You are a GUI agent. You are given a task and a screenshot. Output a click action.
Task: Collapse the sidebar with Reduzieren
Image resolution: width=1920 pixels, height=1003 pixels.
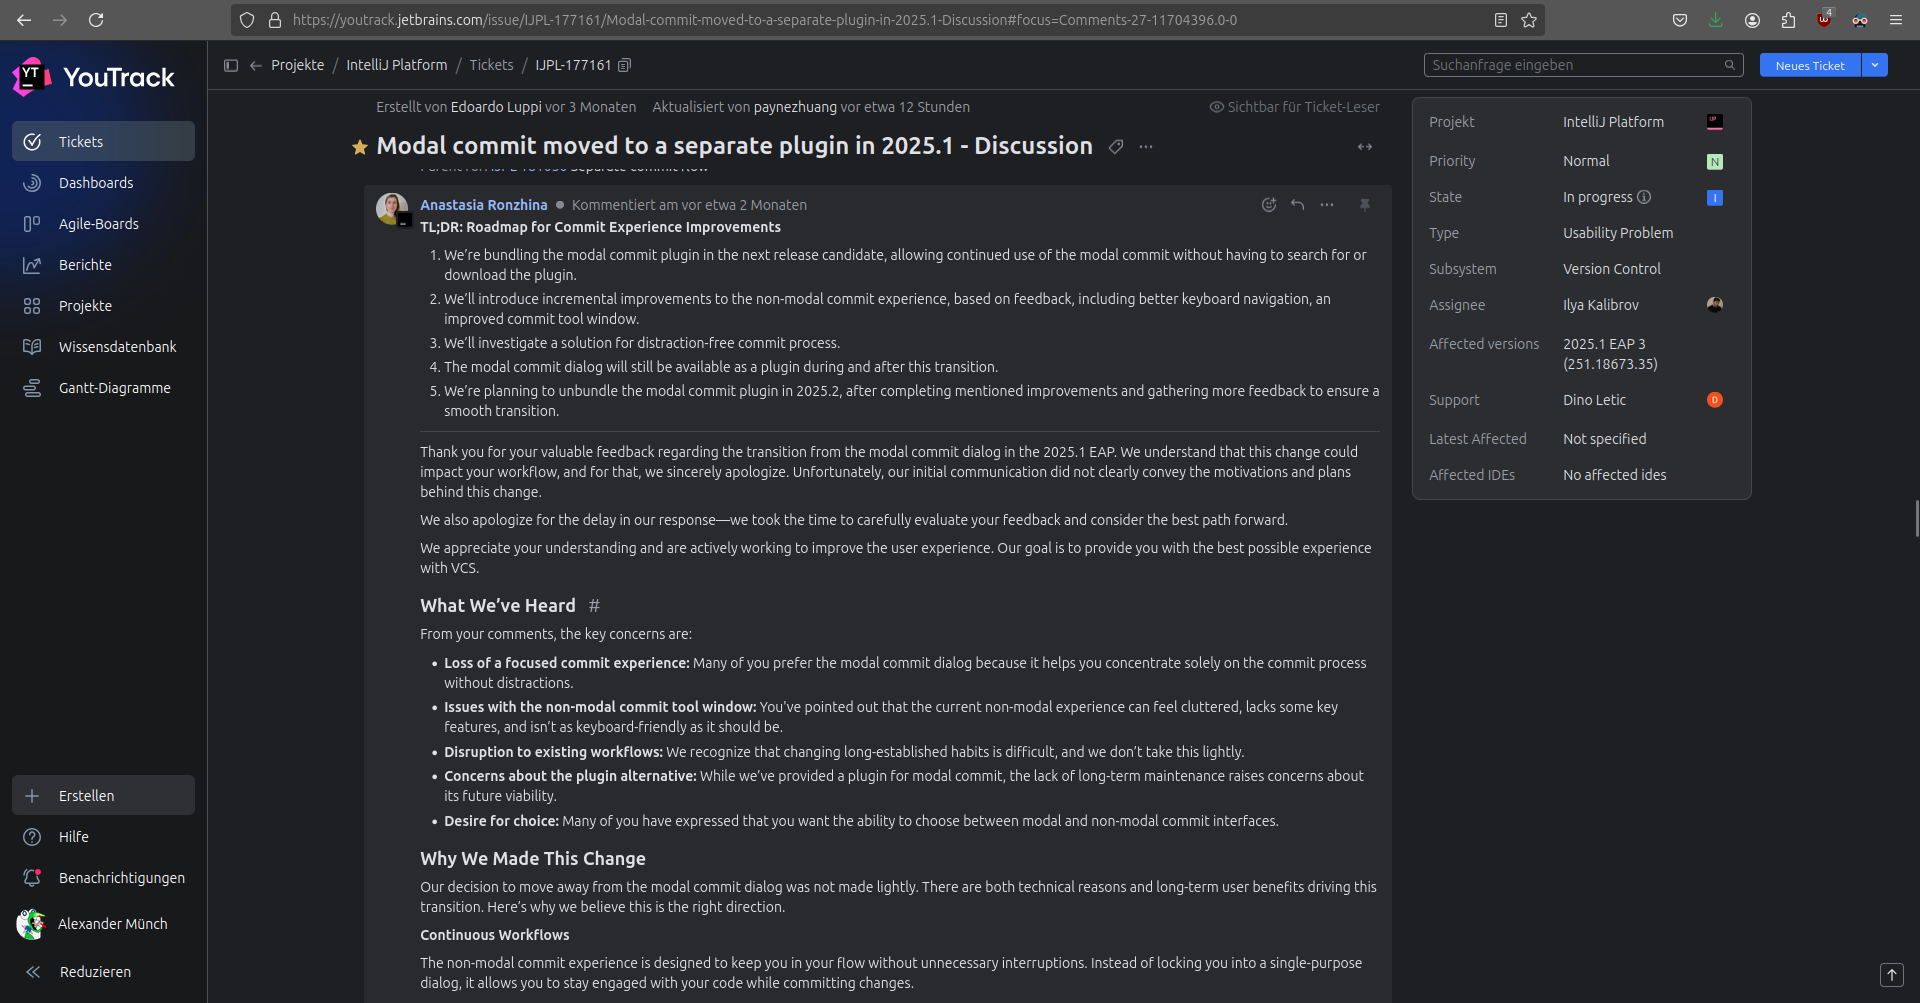(x=103, y=971)
